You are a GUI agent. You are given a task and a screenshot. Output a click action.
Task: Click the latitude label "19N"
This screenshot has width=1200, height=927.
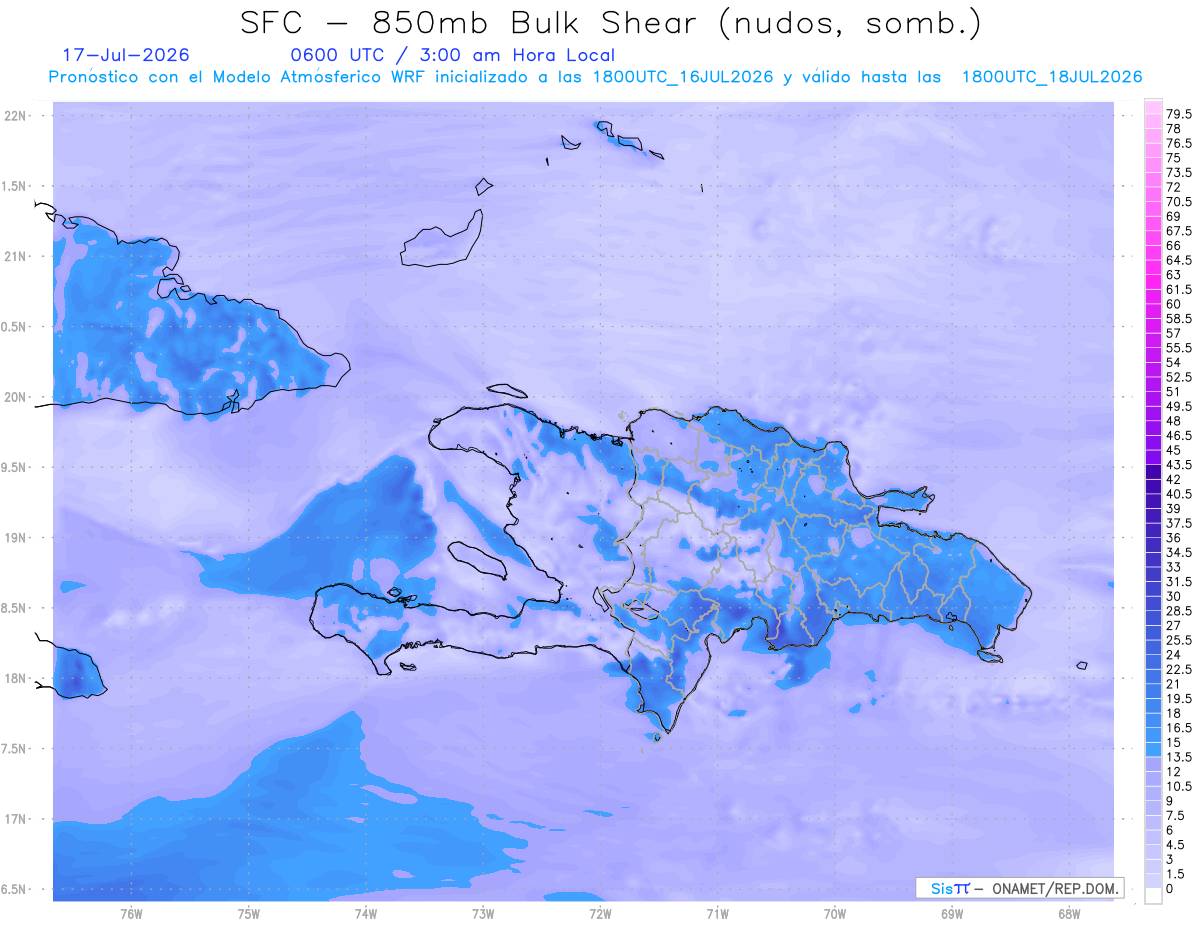pyautogui.click(x=16, y=538)
